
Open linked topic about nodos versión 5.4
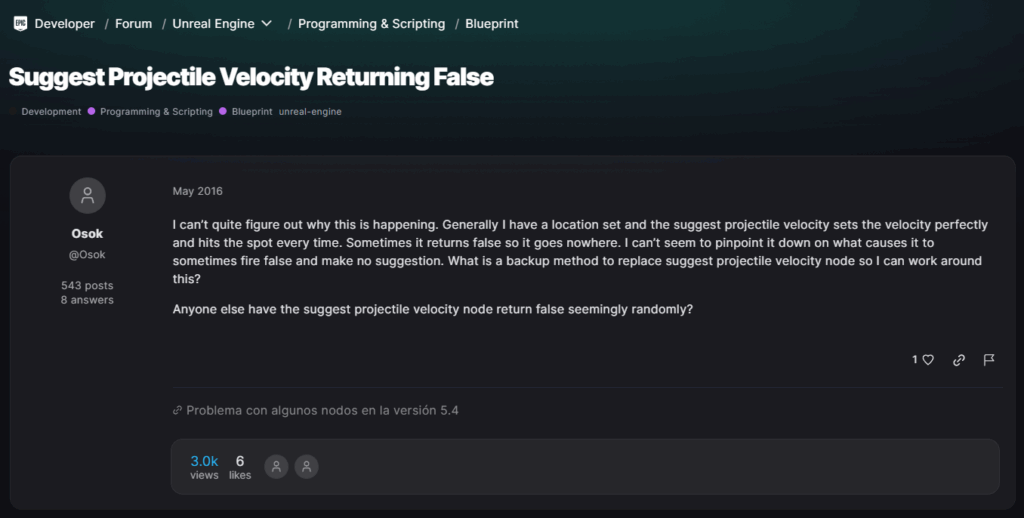322,410
